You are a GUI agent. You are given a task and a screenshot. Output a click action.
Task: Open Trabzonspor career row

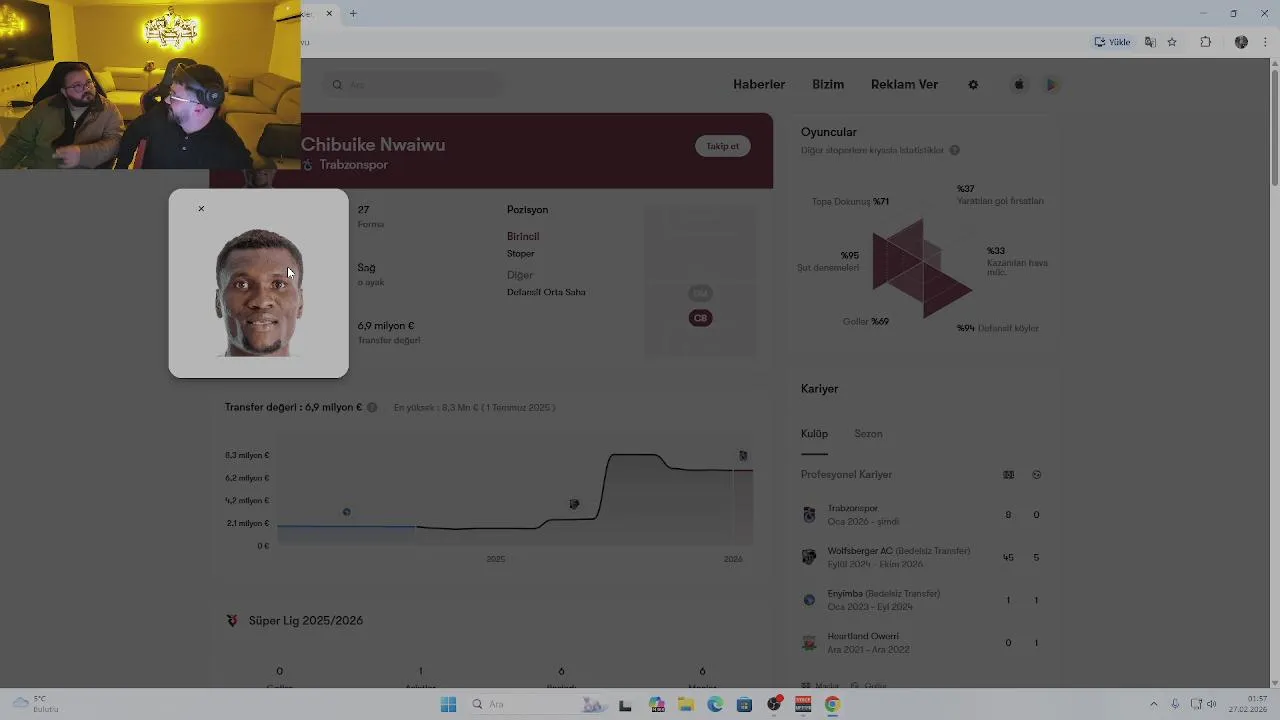tap(924, 515)
